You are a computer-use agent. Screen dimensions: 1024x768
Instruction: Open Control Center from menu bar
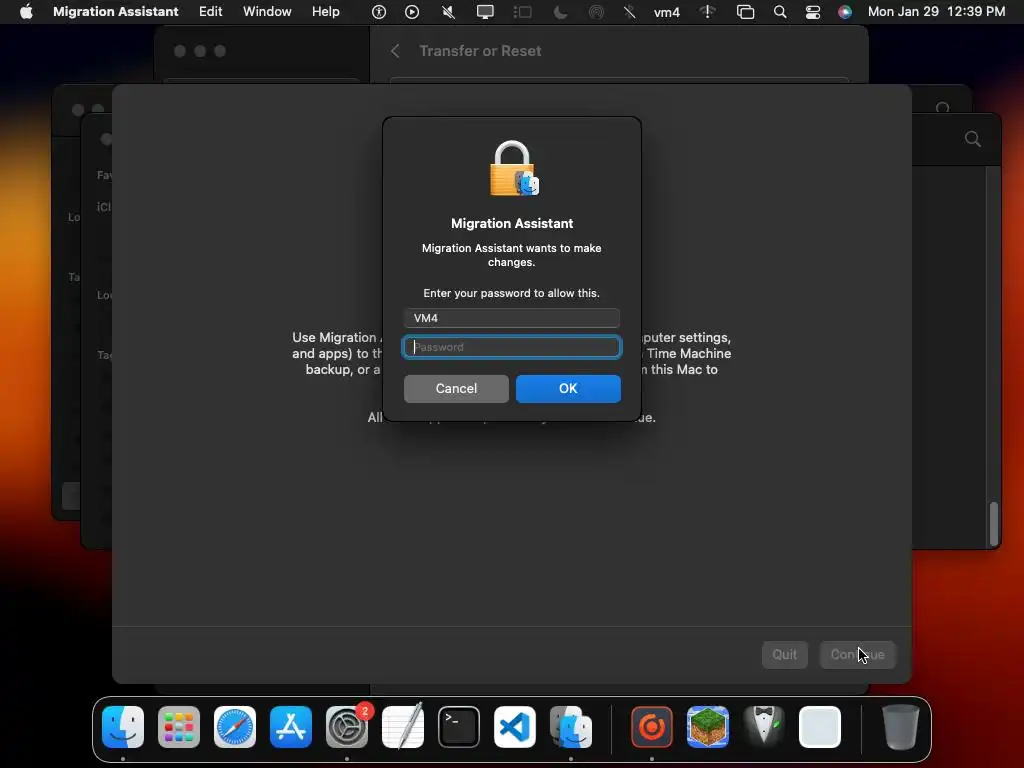[813, 12]
